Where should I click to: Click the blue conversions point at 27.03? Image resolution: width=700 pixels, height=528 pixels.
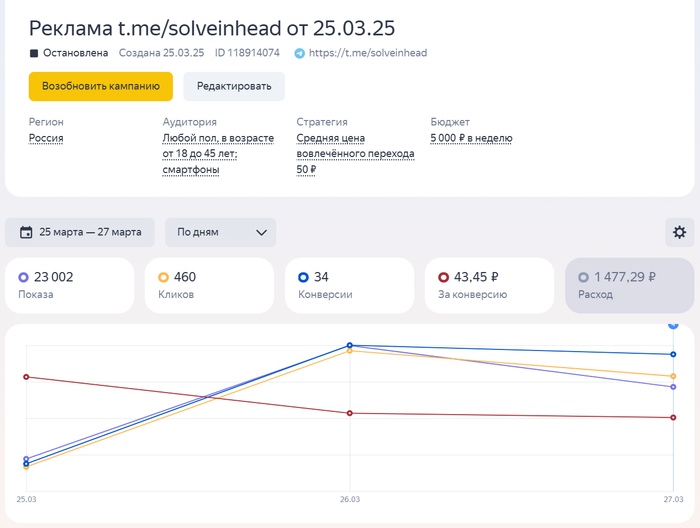click(x=673, y=354)
